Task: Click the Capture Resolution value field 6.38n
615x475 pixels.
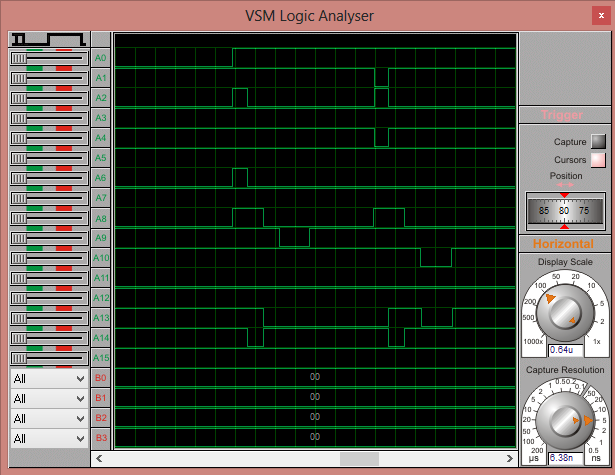Action: pos(566,458)
